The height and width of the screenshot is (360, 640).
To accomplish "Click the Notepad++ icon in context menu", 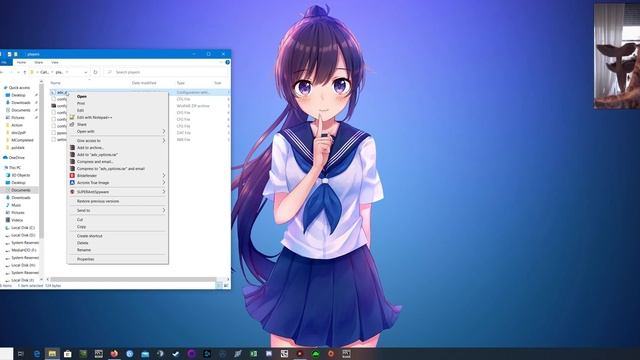I will pos(72,118).
